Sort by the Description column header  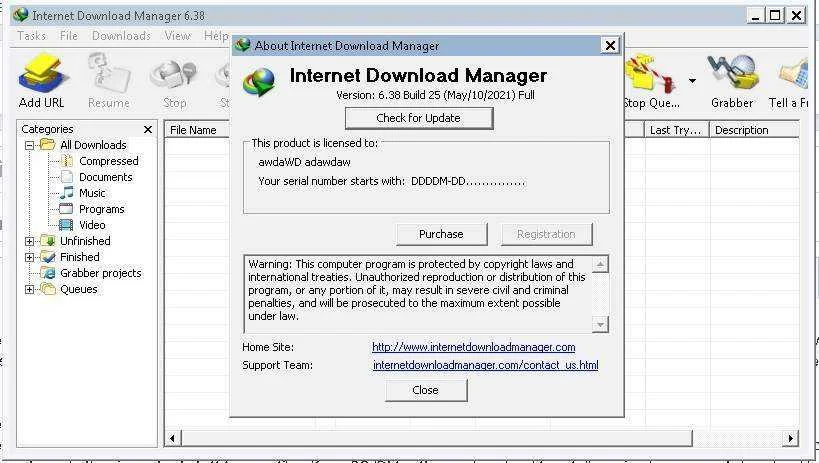click(x=754, y=130)
